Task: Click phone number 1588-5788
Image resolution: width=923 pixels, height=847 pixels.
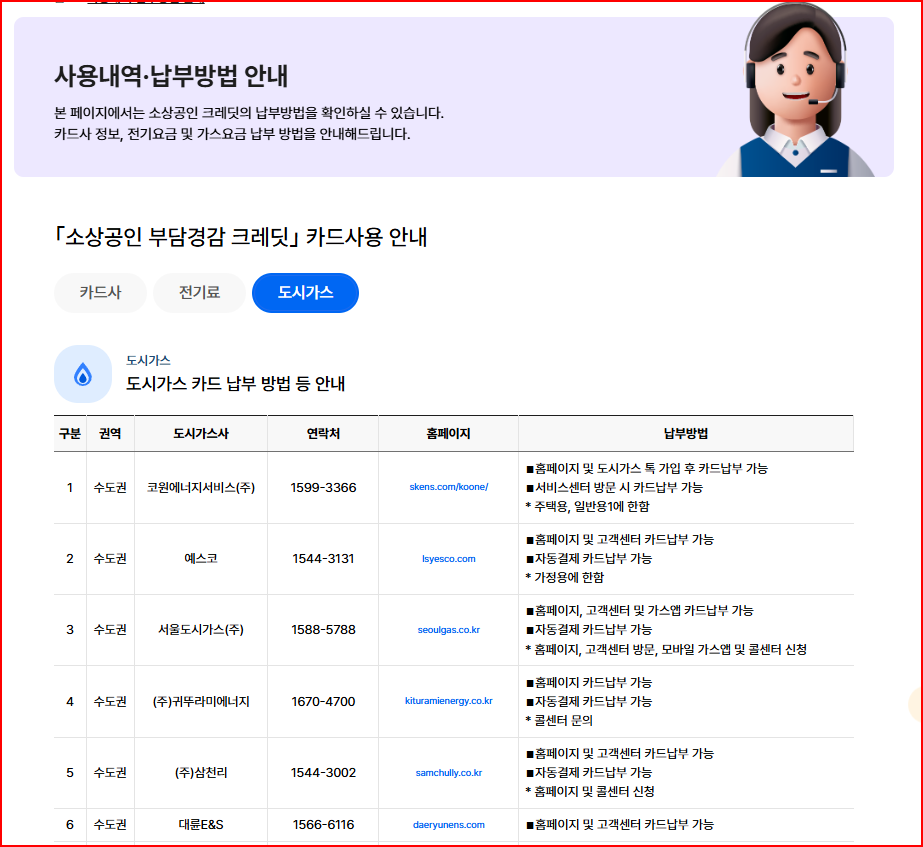Action: (323, 630)
